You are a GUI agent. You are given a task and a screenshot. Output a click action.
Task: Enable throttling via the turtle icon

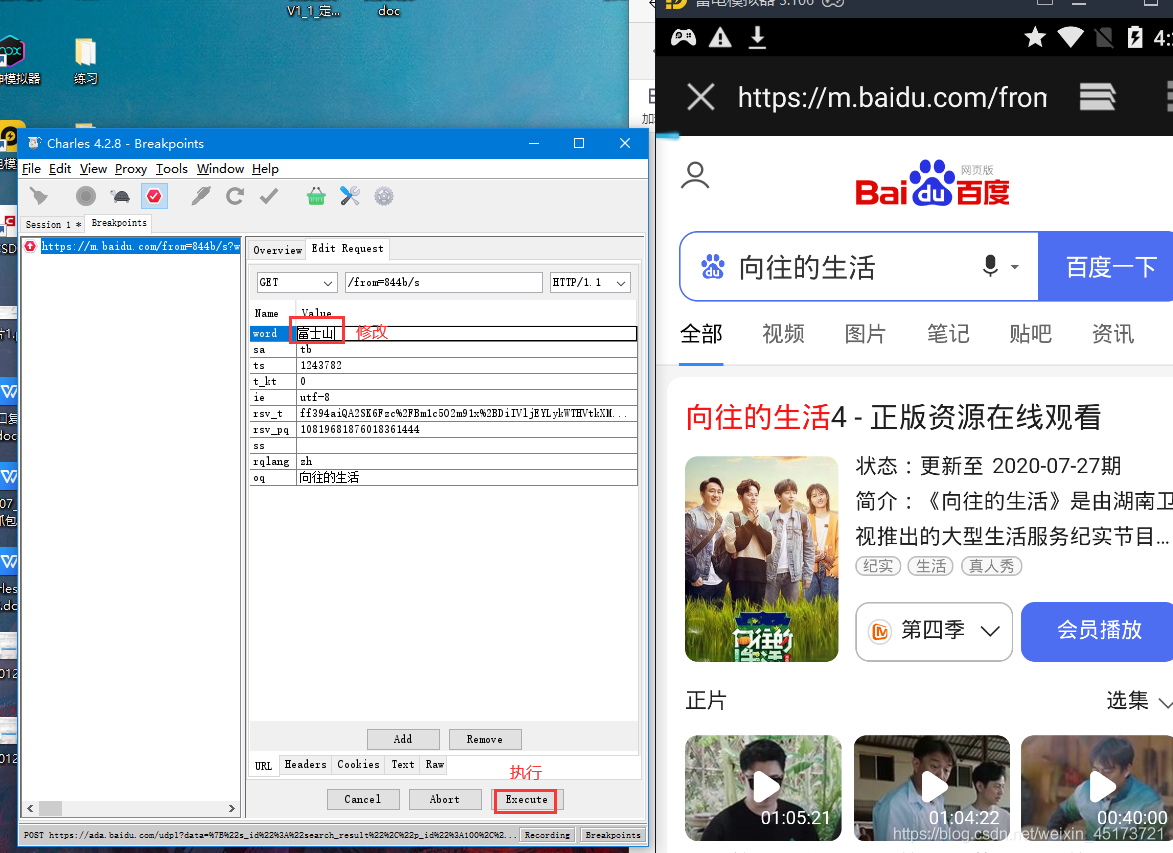[x=121, y=196]
